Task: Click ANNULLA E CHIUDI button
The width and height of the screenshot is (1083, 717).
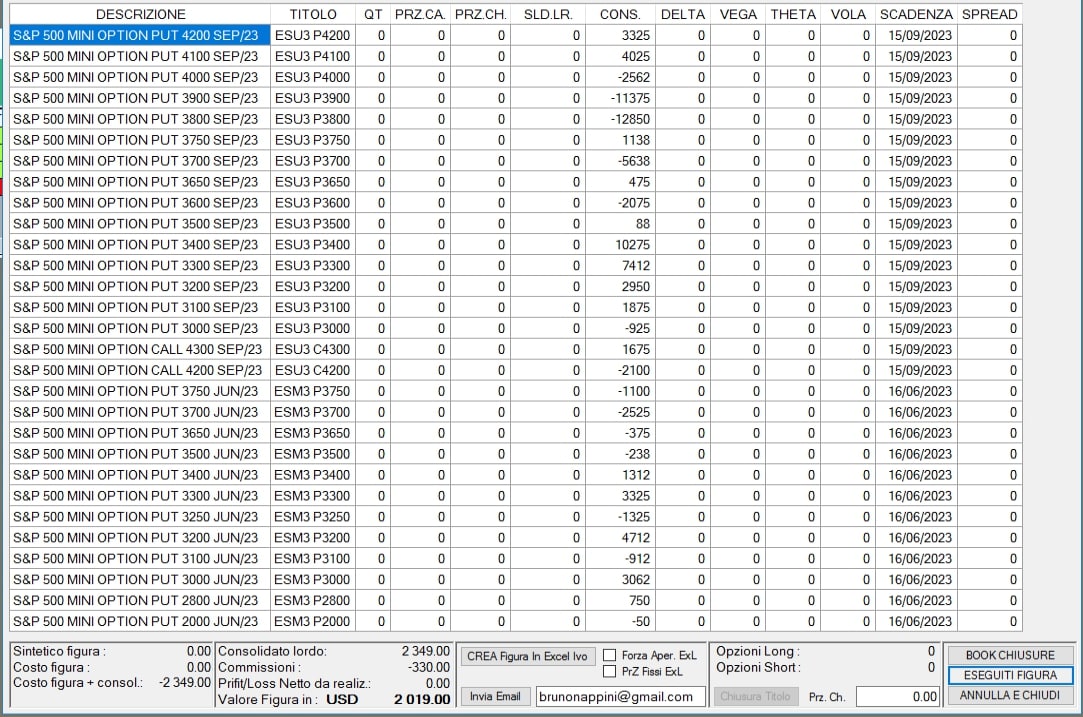Action: pos(1010,696)
